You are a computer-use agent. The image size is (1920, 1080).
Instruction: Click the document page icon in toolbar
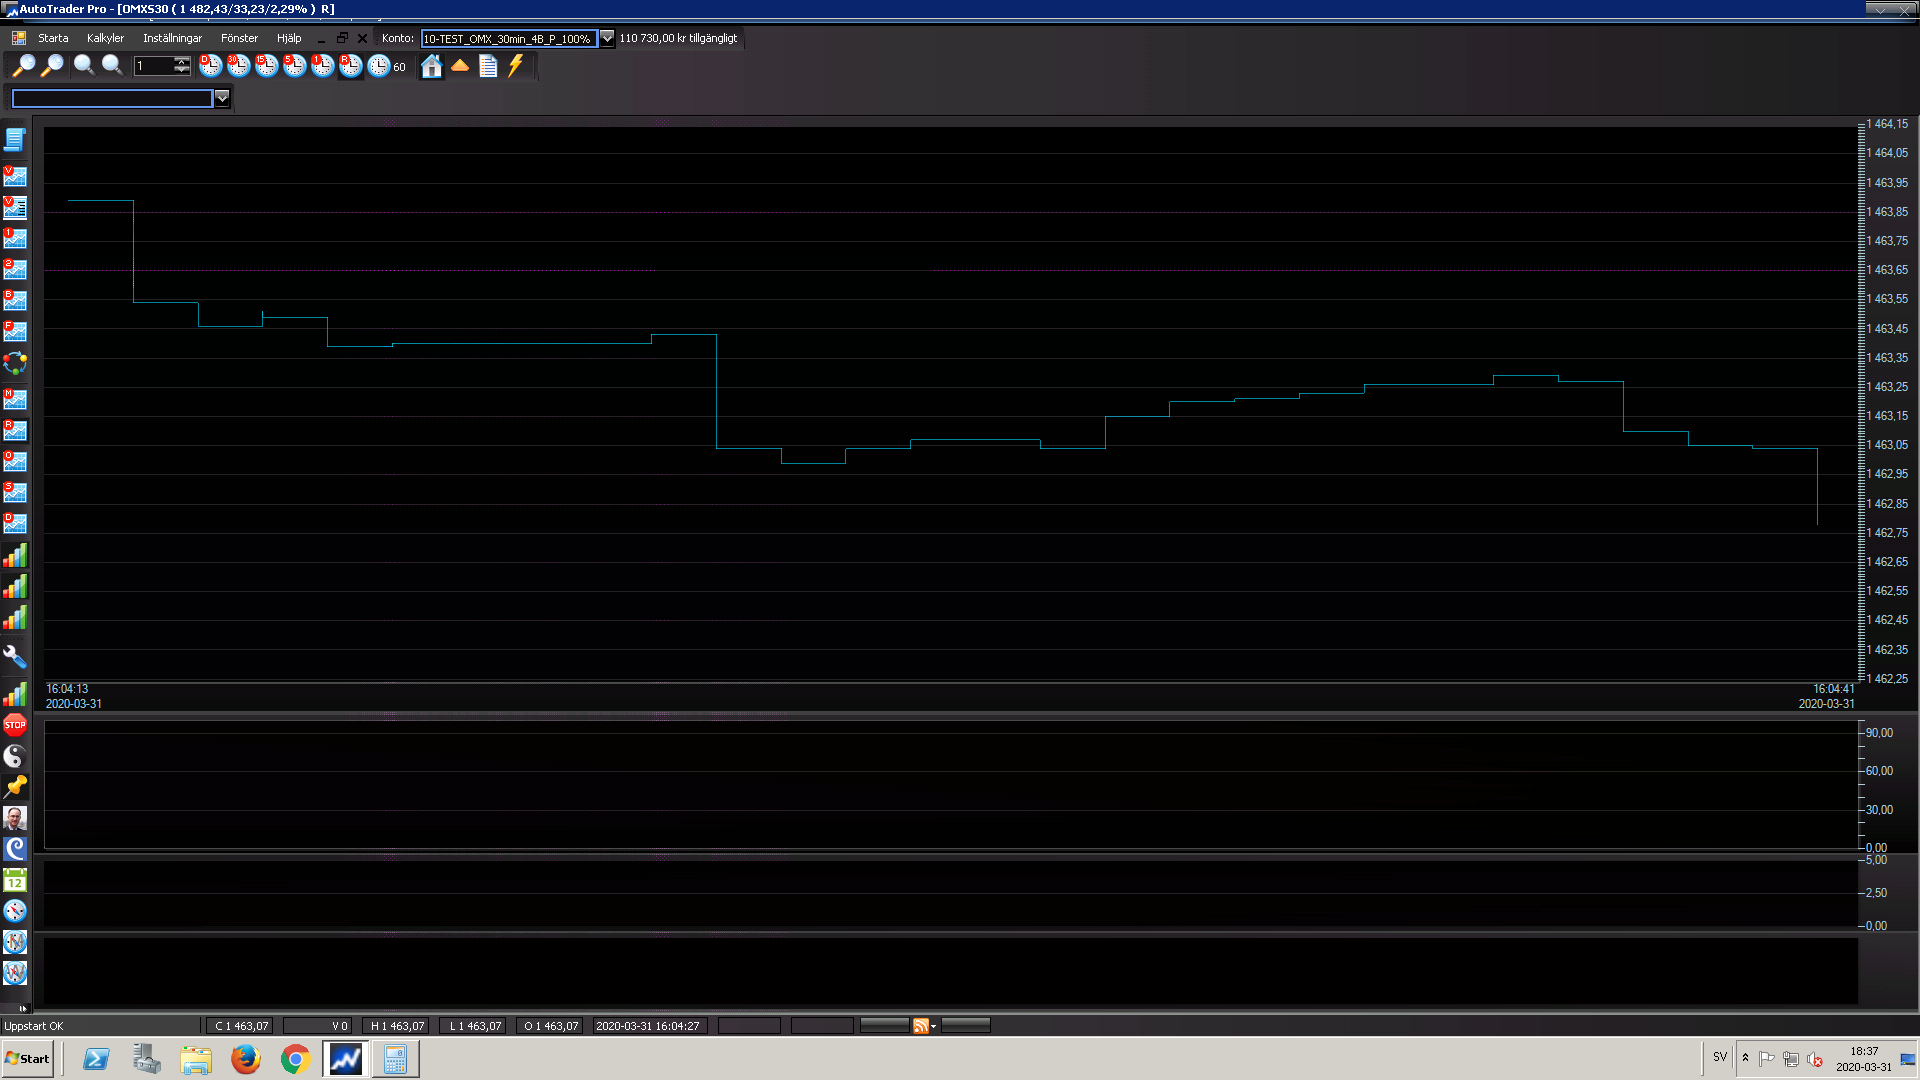click(488, 66)
